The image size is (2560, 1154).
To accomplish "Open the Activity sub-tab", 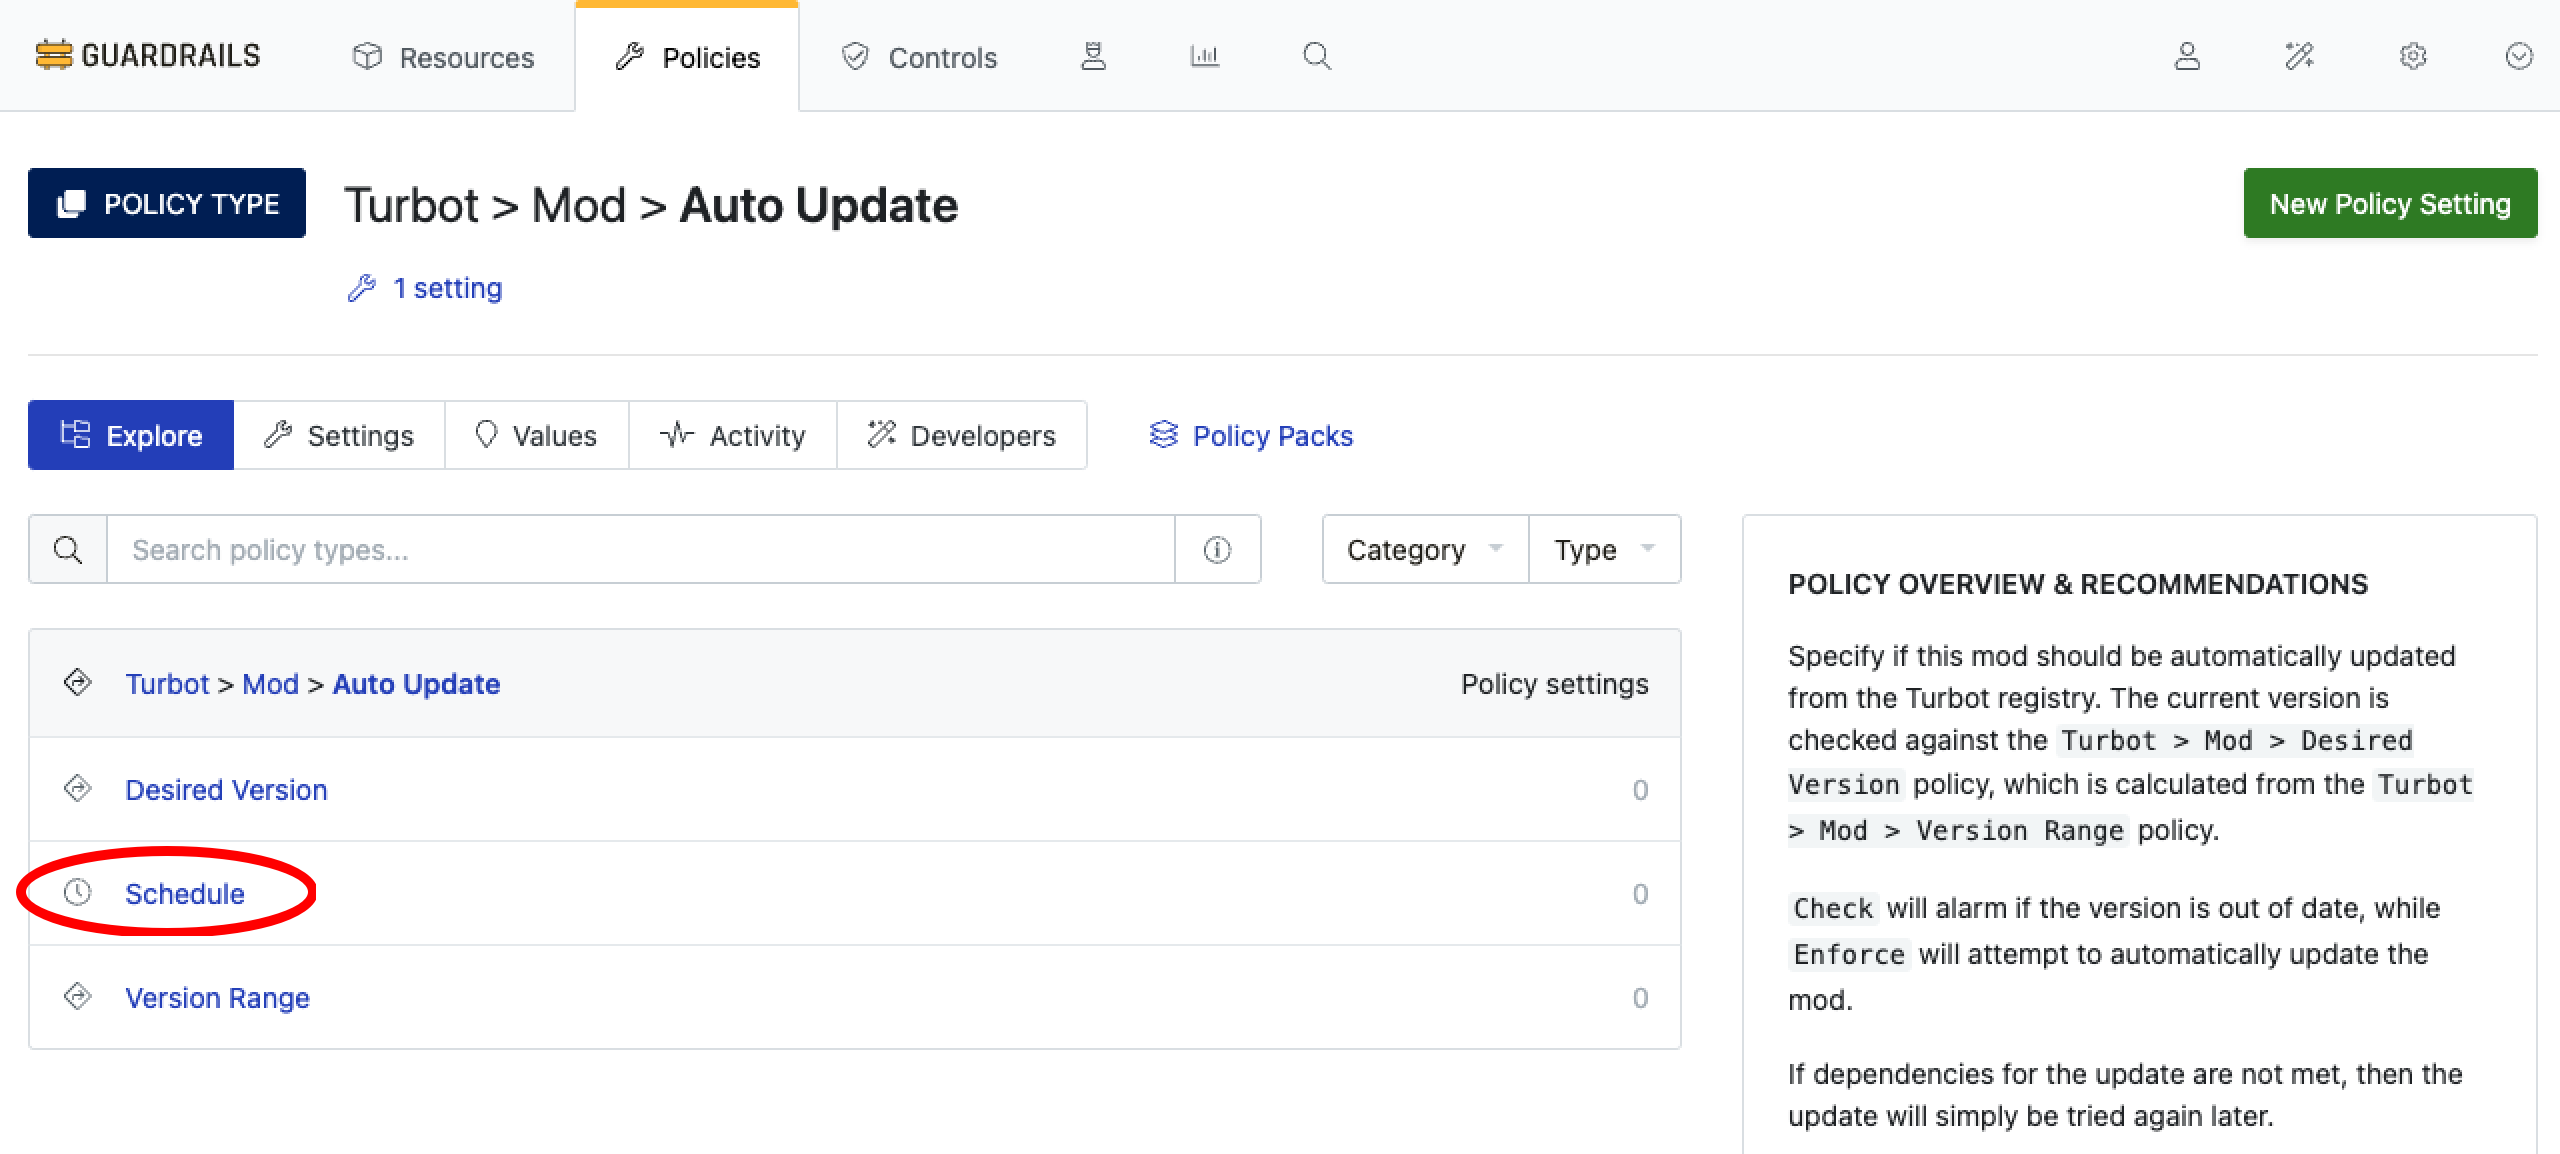I will click(733, 436).
